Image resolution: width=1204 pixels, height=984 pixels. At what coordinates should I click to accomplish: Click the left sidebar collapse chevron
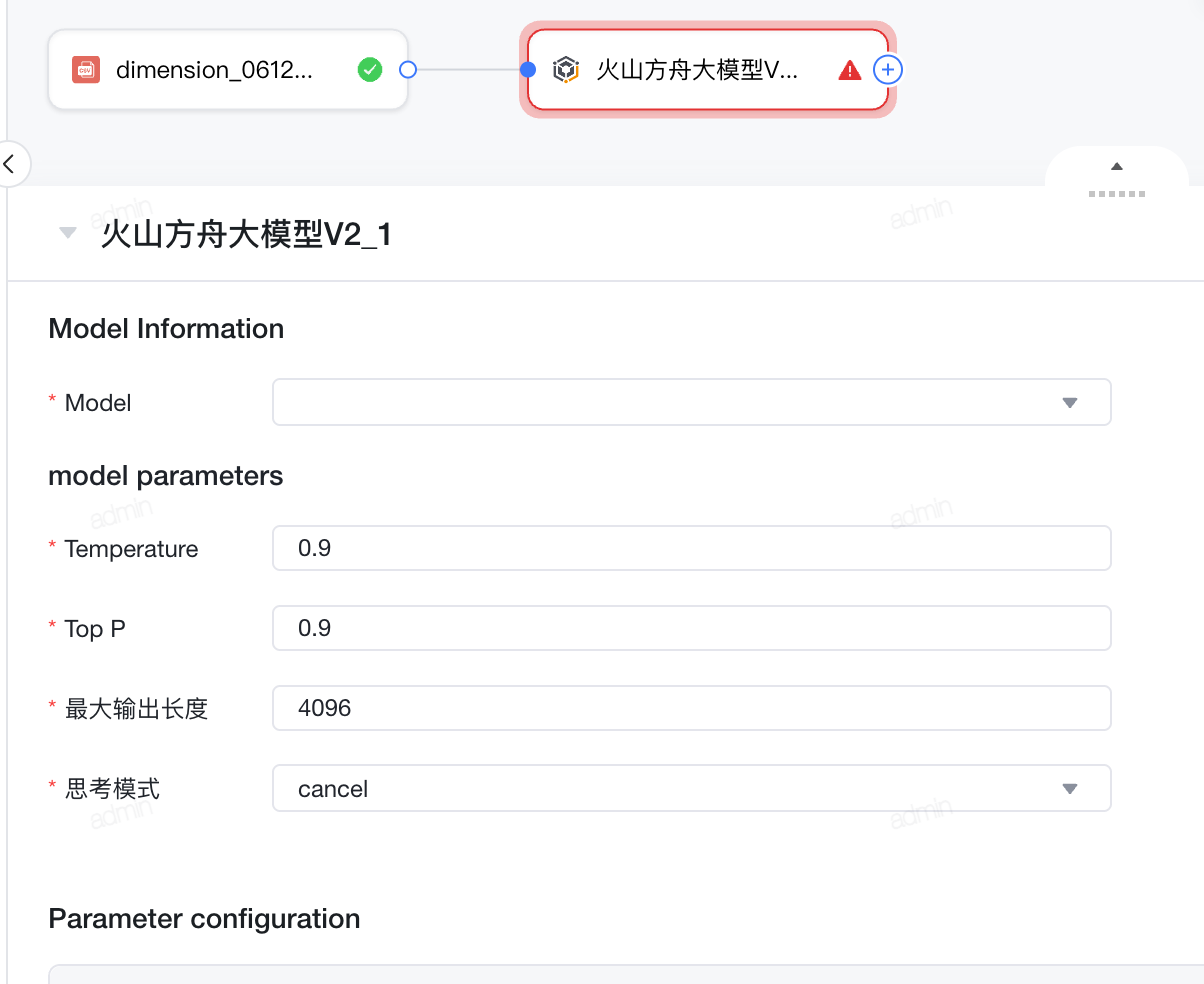[x=10, y=163]
